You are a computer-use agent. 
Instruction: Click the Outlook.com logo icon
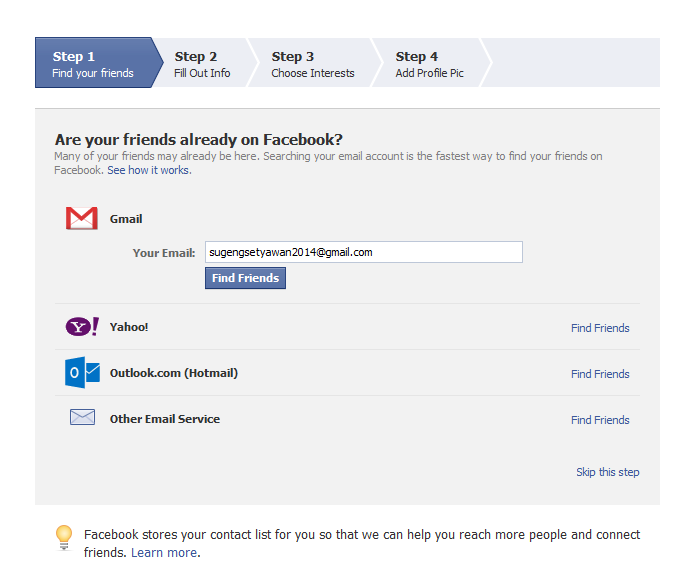82,372
